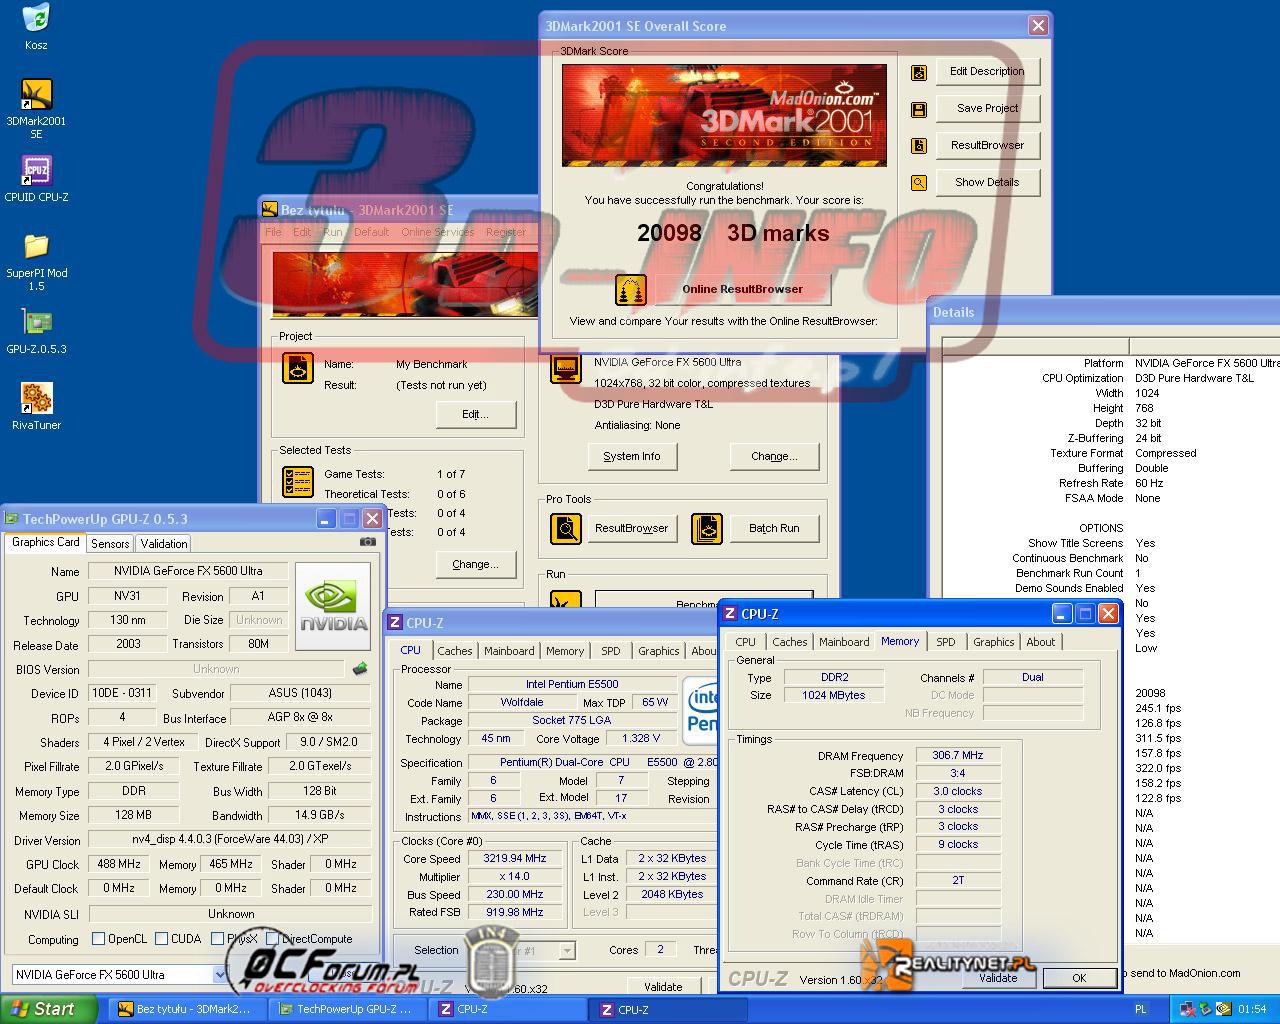
Task: Click the BIOS save icon in GPU-Z
Action: (x=360, y=669)
